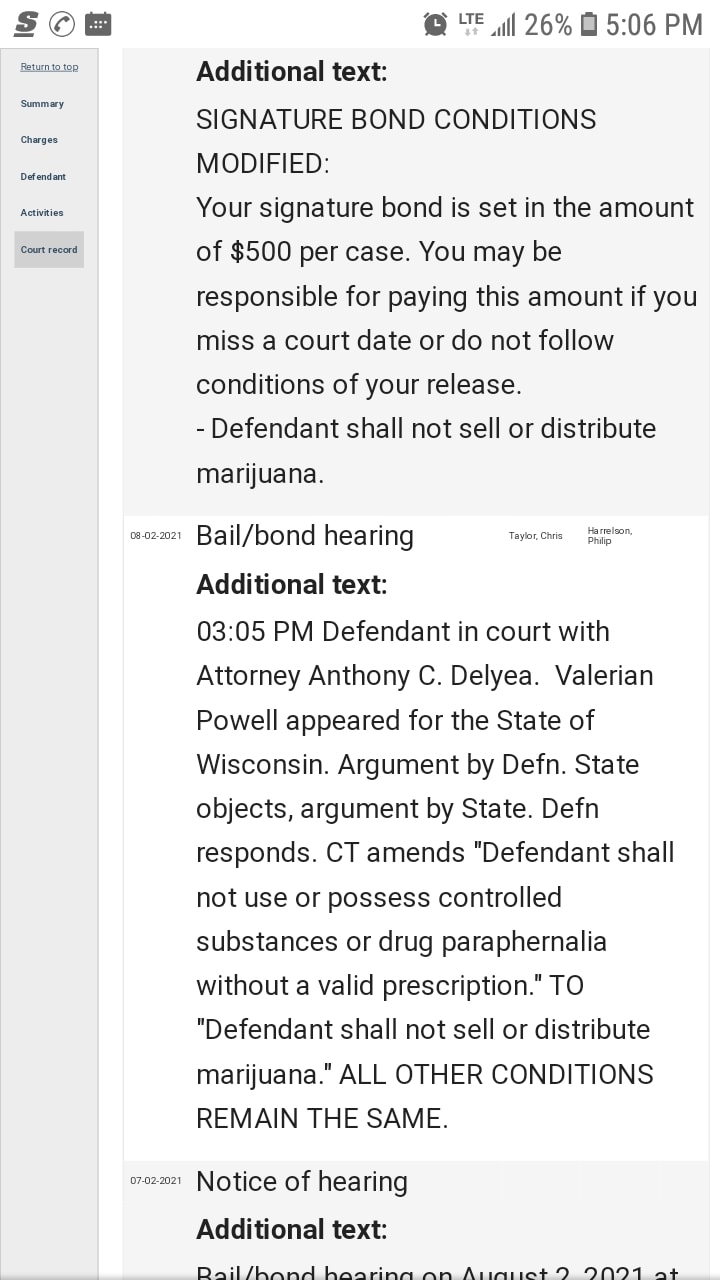The height and width of the screenshot is (1280, 720).
Task: Tap the battery icon in status bar
Action: [x=589, y=24]
